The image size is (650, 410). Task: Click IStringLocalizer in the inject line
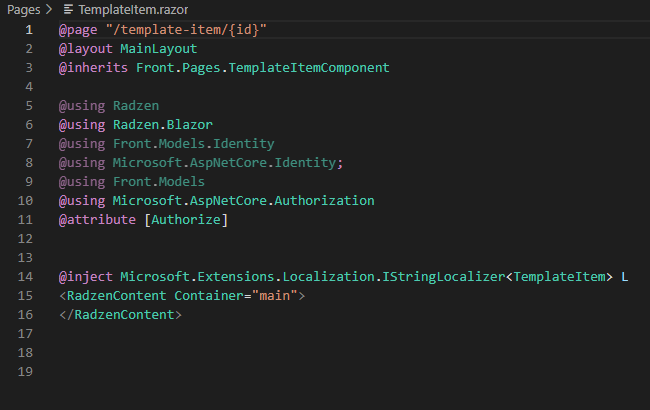click(x=444, y=277)
